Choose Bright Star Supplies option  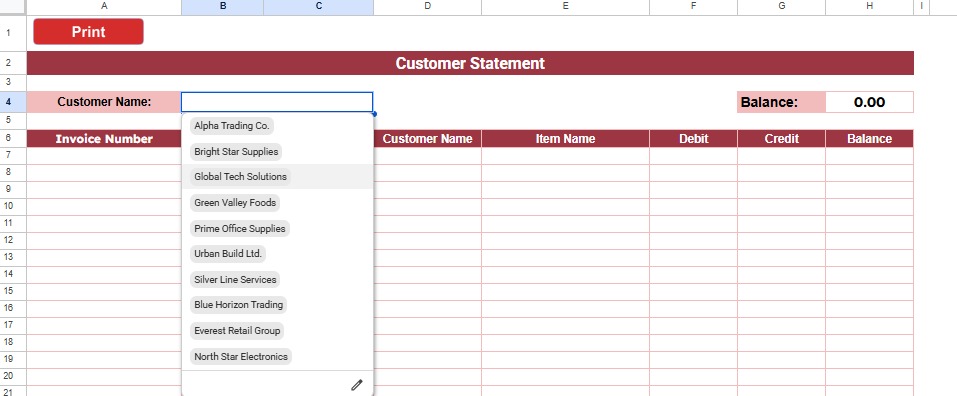tap(236, 151)
